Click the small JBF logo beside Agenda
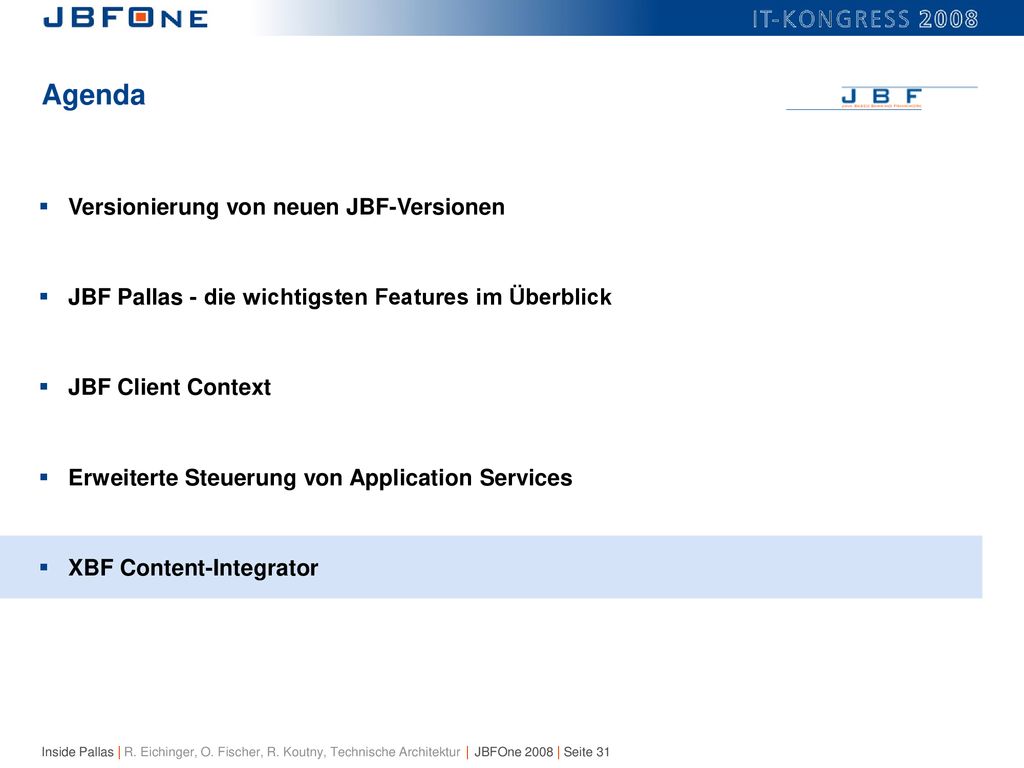The image size is (1024, 768). click(882, 98)
